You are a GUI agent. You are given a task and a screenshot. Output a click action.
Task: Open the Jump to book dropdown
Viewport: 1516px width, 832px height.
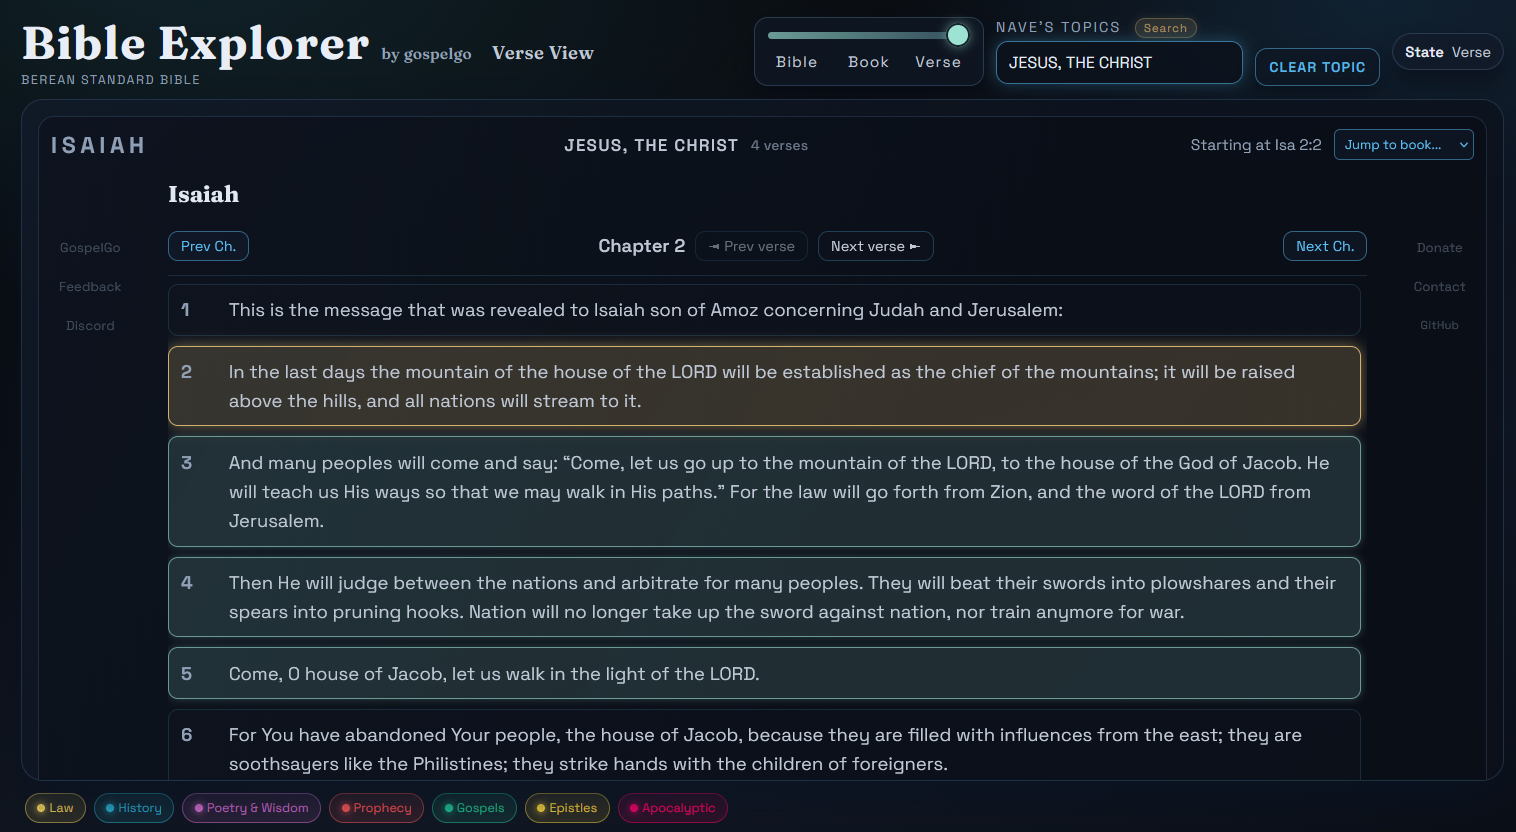(1403, 144)
